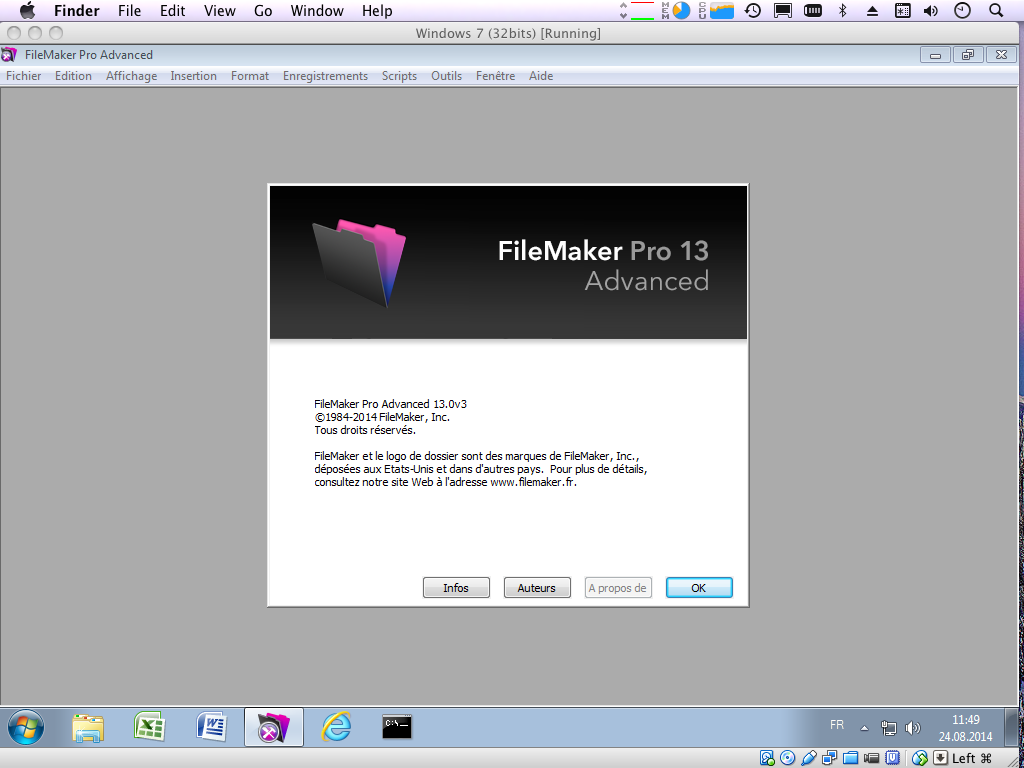The height and width of the screenshot is (768, 1024).
Task: Click VirtualBox CPU virtualization chip icon
Action: (x=892, y=758)
